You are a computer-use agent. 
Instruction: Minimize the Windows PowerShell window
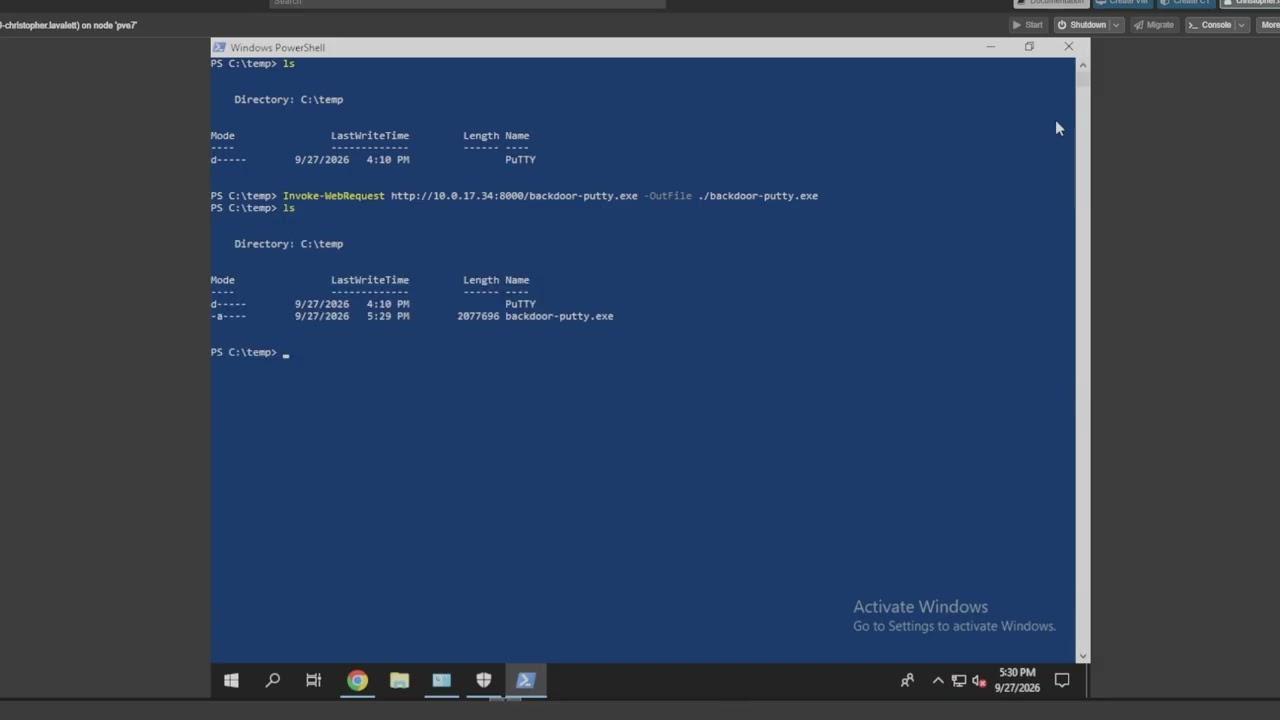[990, 47]
